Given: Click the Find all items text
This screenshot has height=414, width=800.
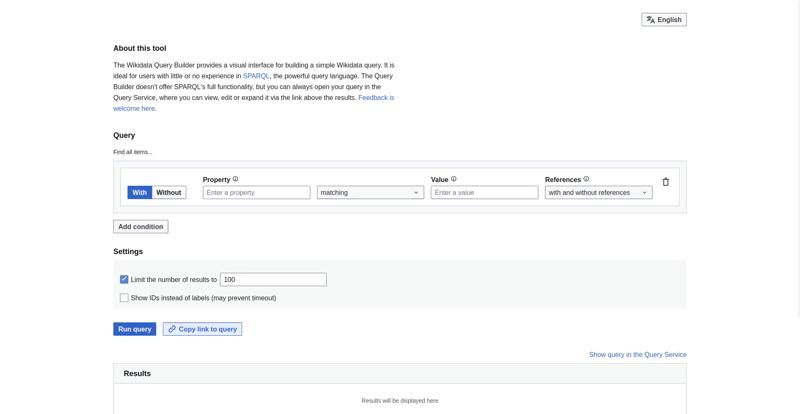Looking at the screenshot, I should coord(133,152).
